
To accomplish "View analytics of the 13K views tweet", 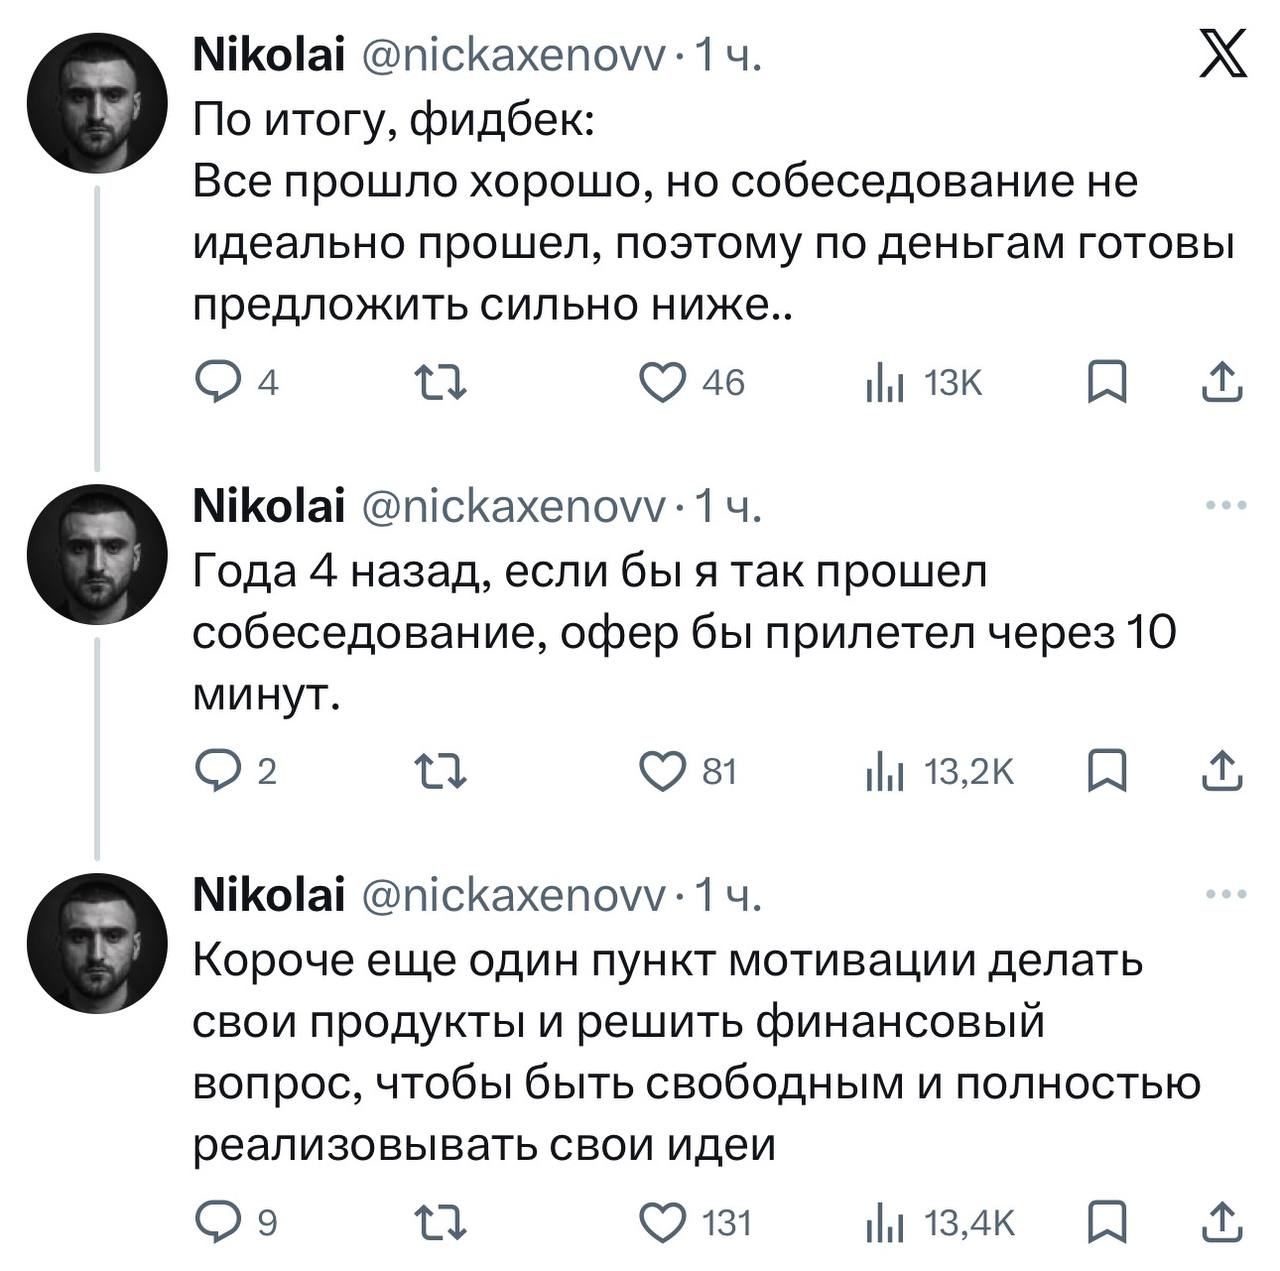I will 886,382.
